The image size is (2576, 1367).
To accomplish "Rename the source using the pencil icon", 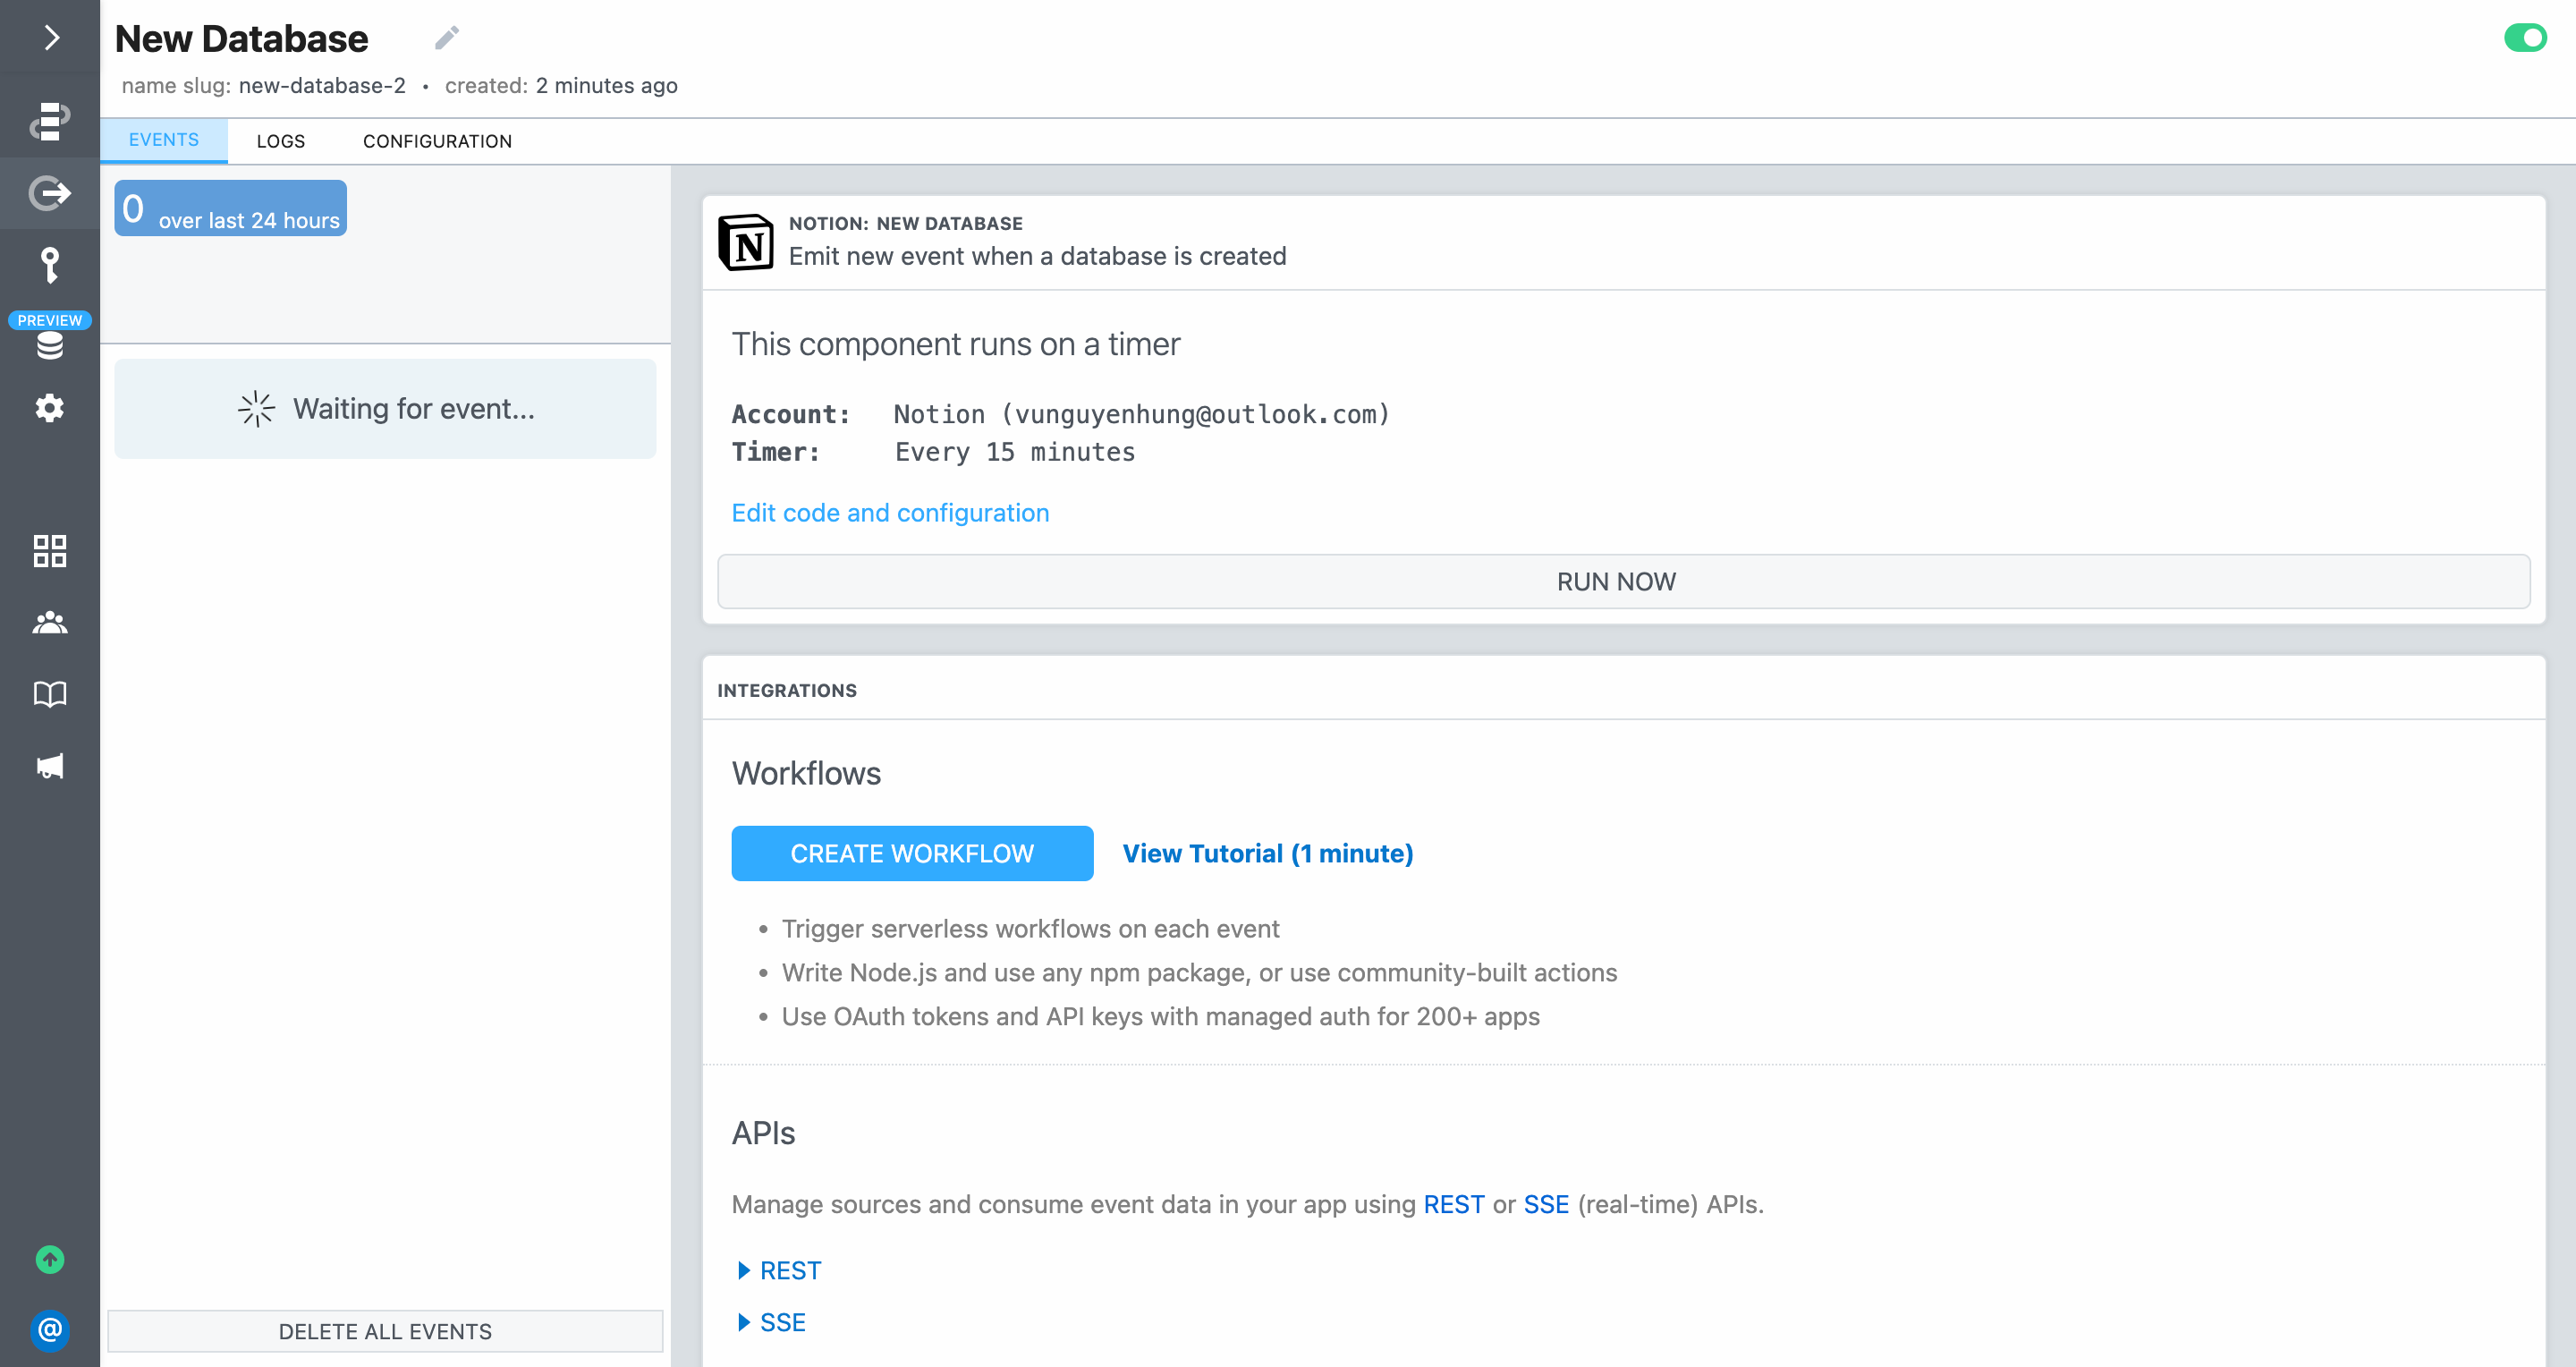I will (x=446, y=36).
